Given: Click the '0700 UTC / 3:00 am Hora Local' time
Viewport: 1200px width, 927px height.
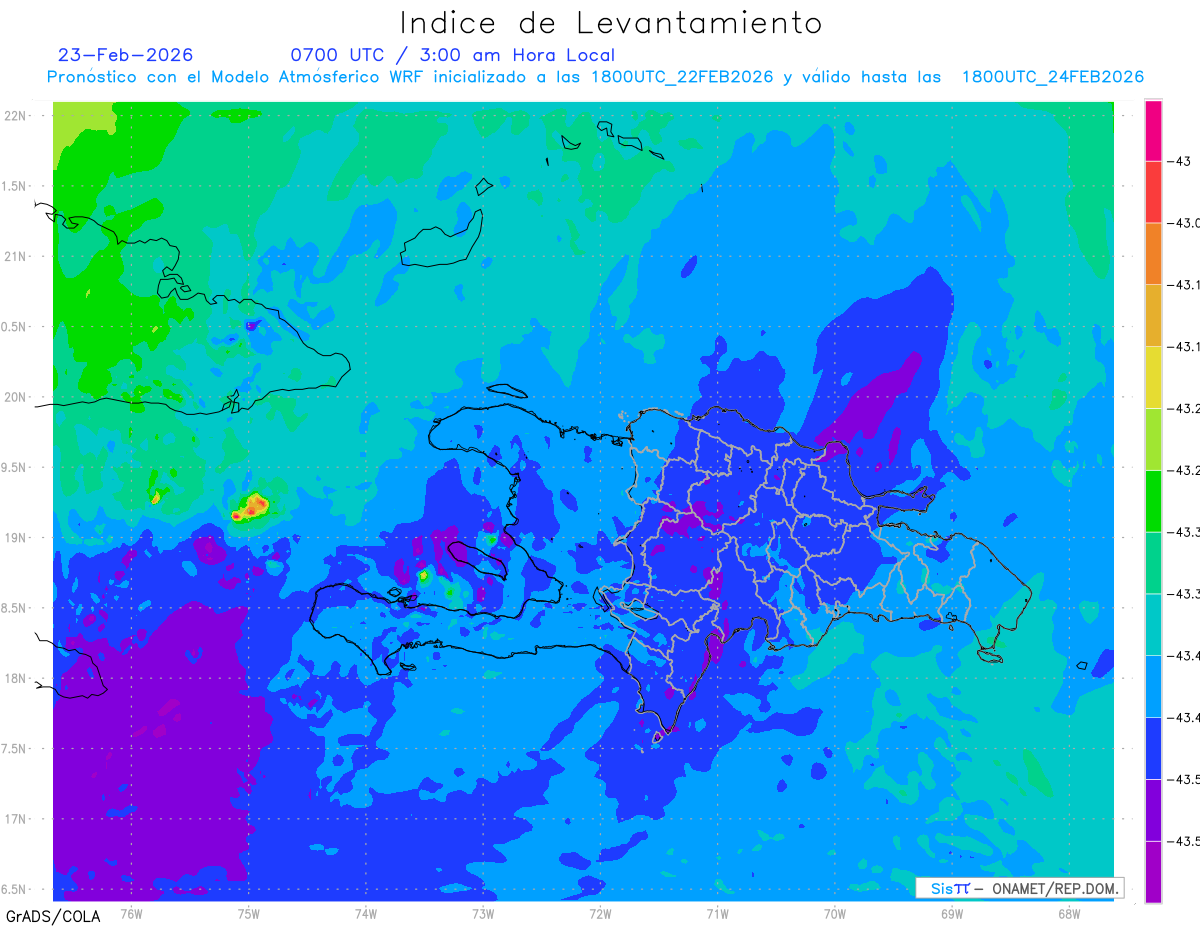Looking at the screenshot, I should click(x=452, y=55).
